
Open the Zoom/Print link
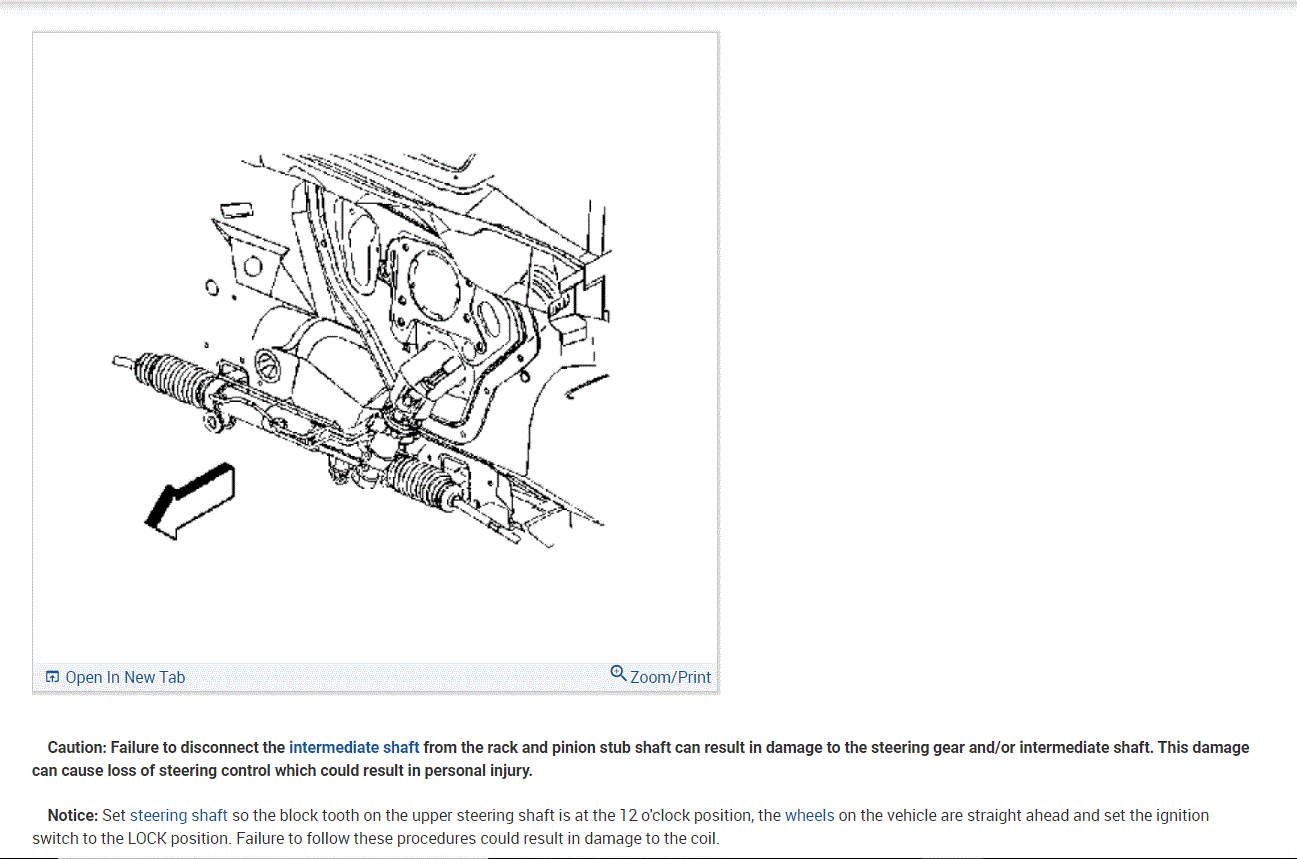click(670, 677)
